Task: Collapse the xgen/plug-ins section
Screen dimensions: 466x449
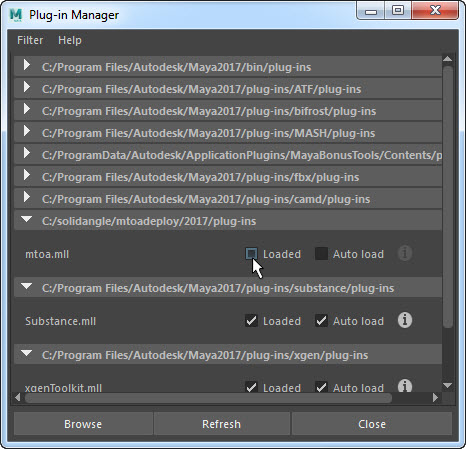Action: pyautogui.click(x=26, y=353)
